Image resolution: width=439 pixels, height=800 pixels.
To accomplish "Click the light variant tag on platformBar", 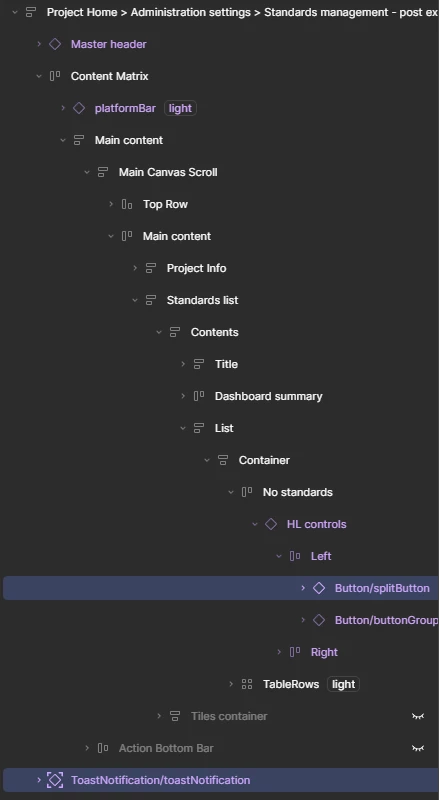I will tap(180, 108).
